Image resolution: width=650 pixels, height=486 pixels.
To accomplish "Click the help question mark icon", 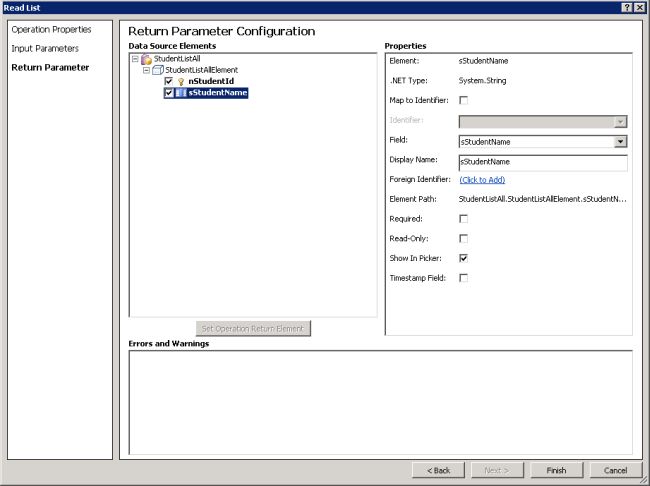I will click(626, 7).
